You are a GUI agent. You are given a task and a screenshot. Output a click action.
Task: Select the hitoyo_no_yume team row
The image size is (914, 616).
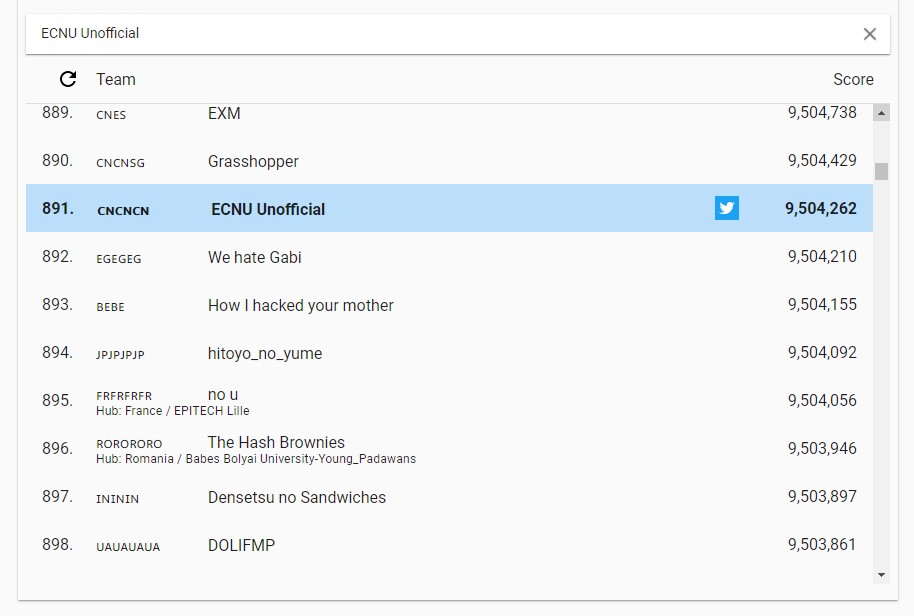pos(449,353)
